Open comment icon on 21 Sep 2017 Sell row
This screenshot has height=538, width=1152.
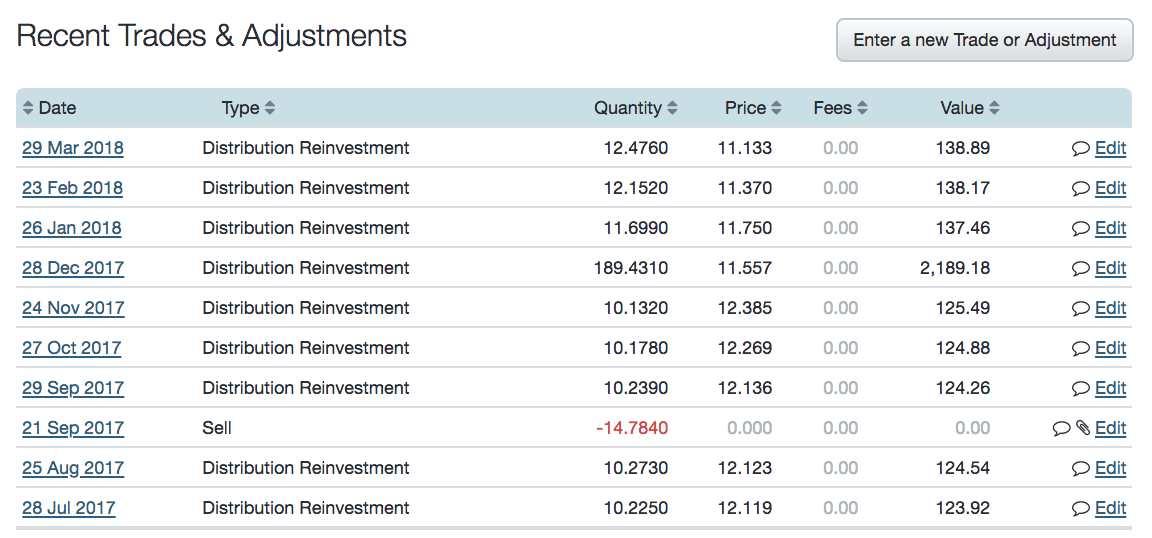tap(1061, 429)
